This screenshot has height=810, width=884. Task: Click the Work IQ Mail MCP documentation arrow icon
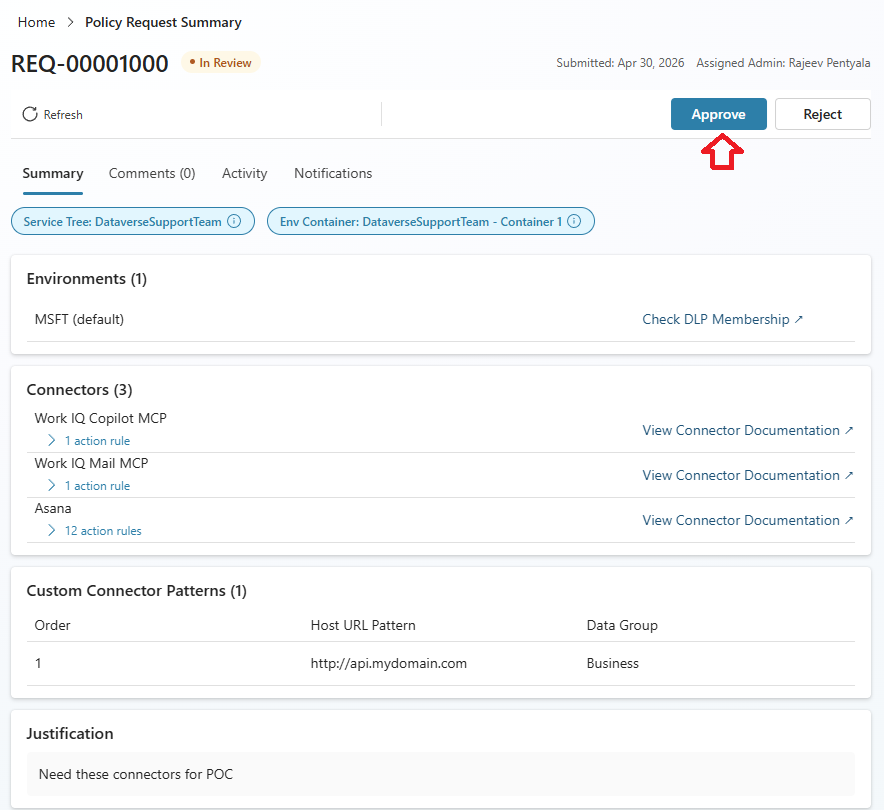[x=849, y=475]
